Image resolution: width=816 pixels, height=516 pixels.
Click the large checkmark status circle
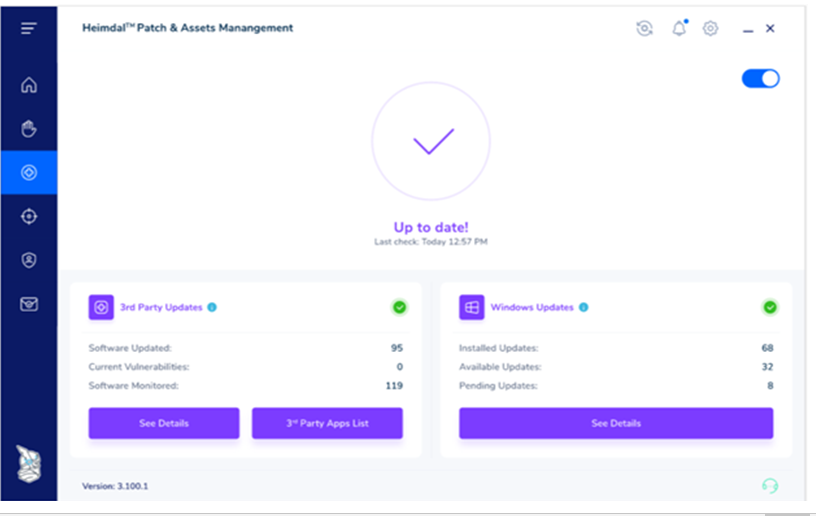431,141
